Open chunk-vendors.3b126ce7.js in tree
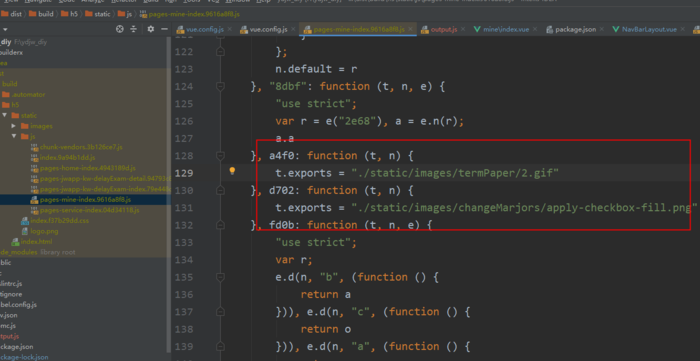This screenshot has height=361, width=700. coord(76,147)
